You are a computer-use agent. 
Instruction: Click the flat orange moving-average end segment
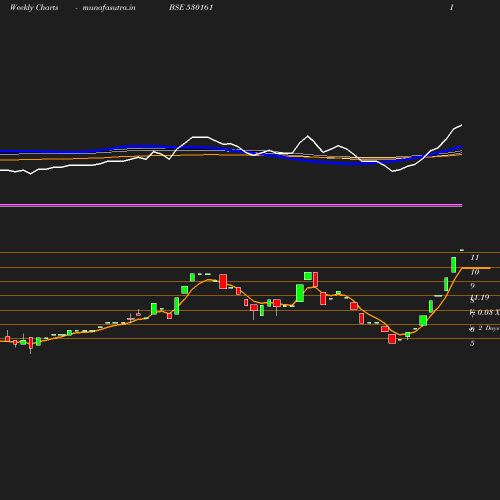click(x=476, y=268)
